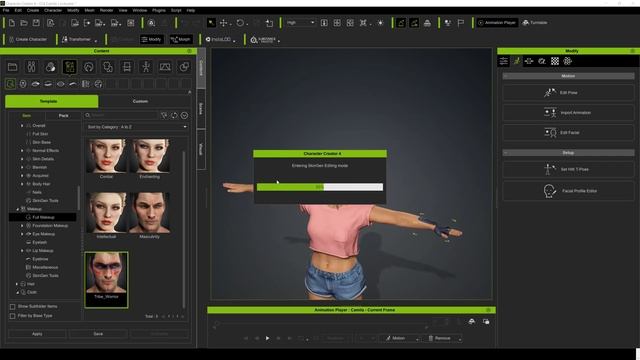Switch to the Pack tab

(x=63, y=116)
